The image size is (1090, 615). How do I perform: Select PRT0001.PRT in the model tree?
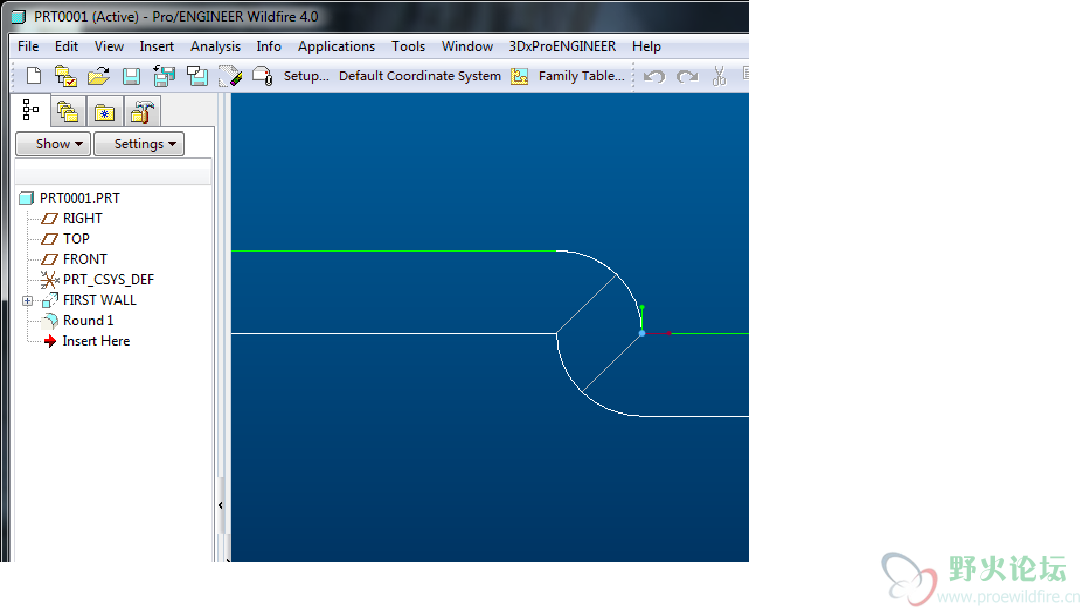(x=79, y=199)
